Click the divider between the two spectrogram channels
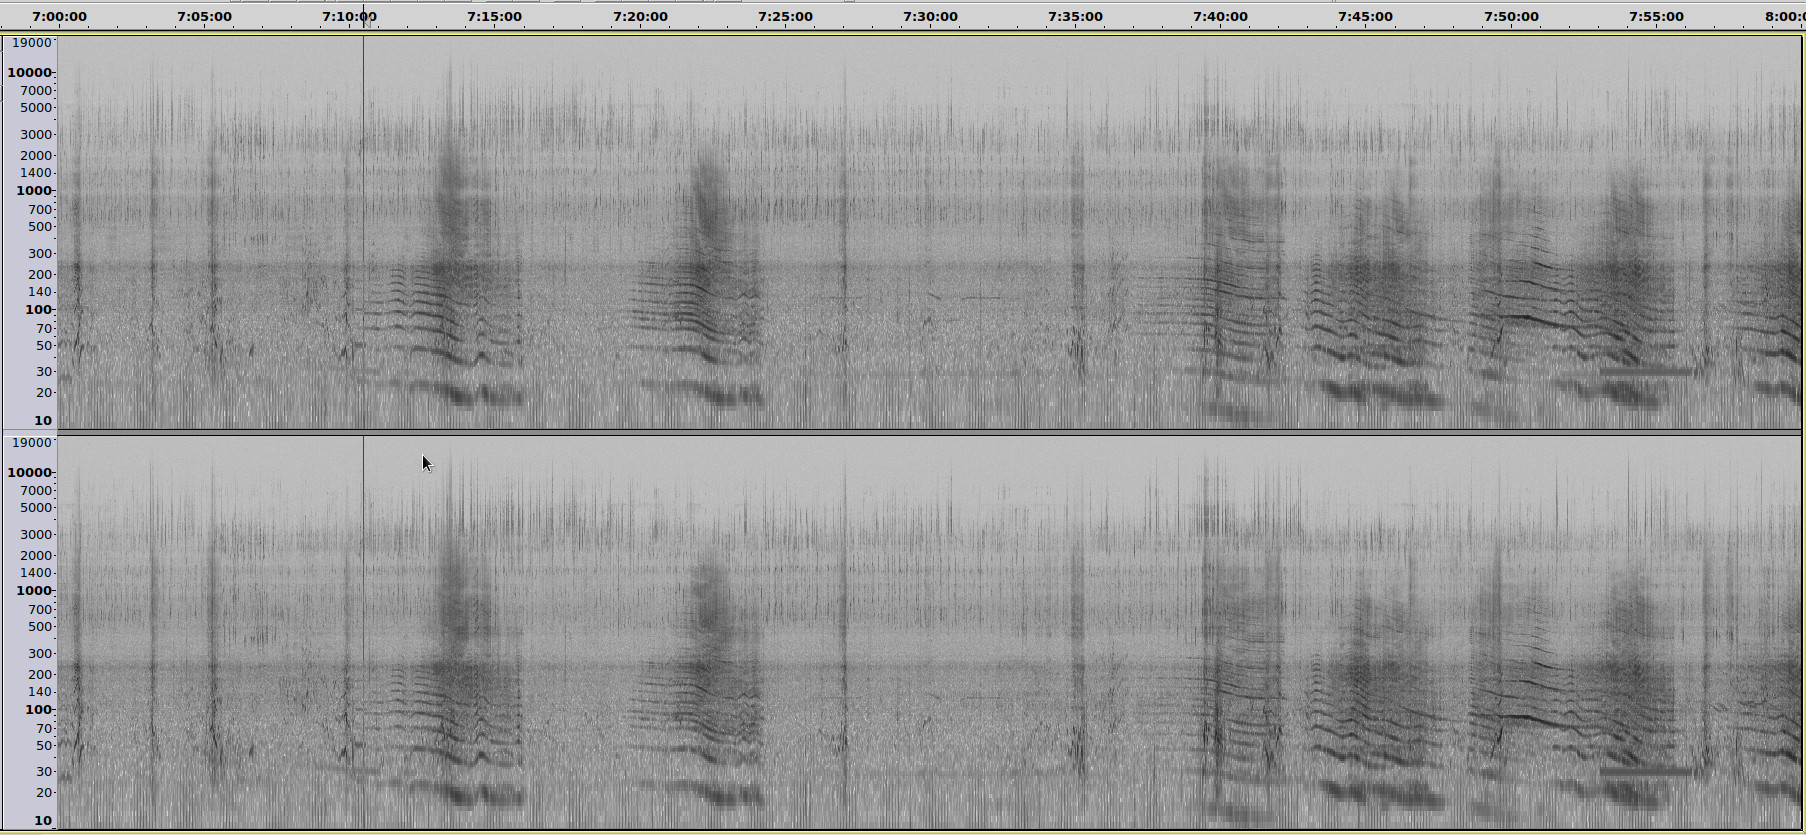Image resolution: width=1806 pixels, height=835 pixels. coord(900,432)
